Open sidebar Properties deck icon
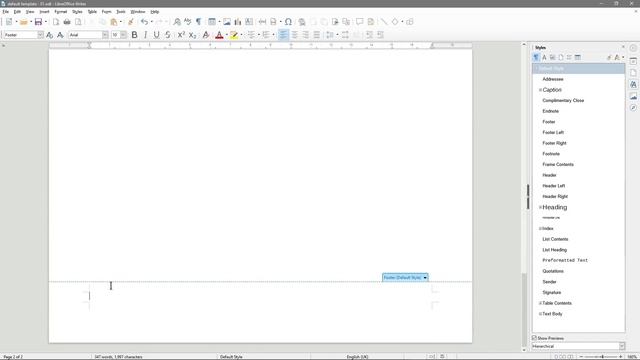This screenshot has width=640, height=360. pyautogui.click(x=633, y=61)
